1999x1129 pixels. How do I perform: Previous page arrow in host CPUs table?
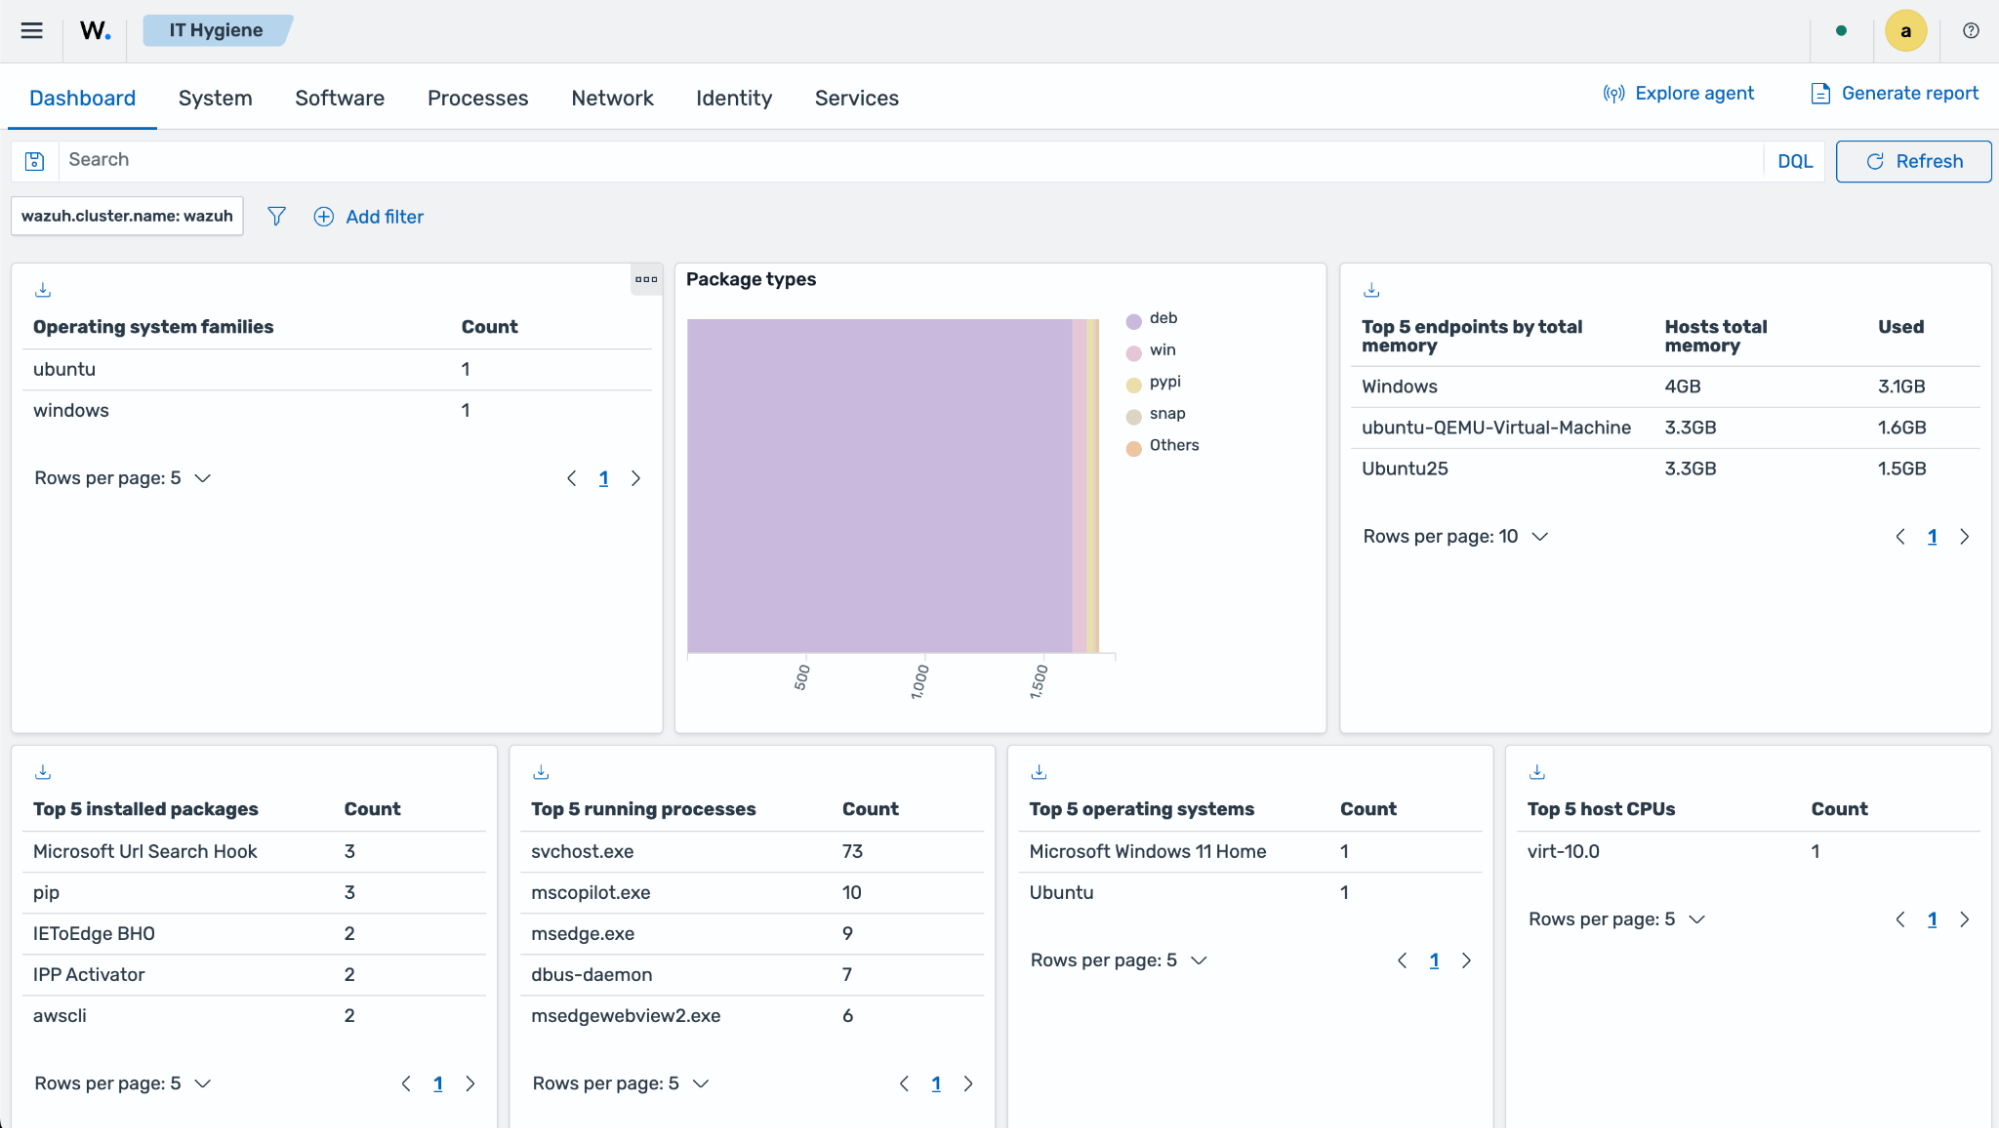1900,920
